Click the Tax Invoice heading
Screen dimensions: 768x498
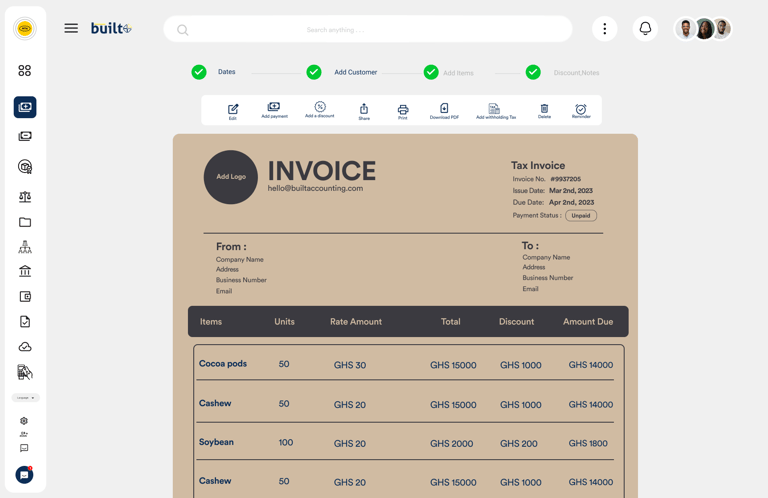click(x=538, y=166)
